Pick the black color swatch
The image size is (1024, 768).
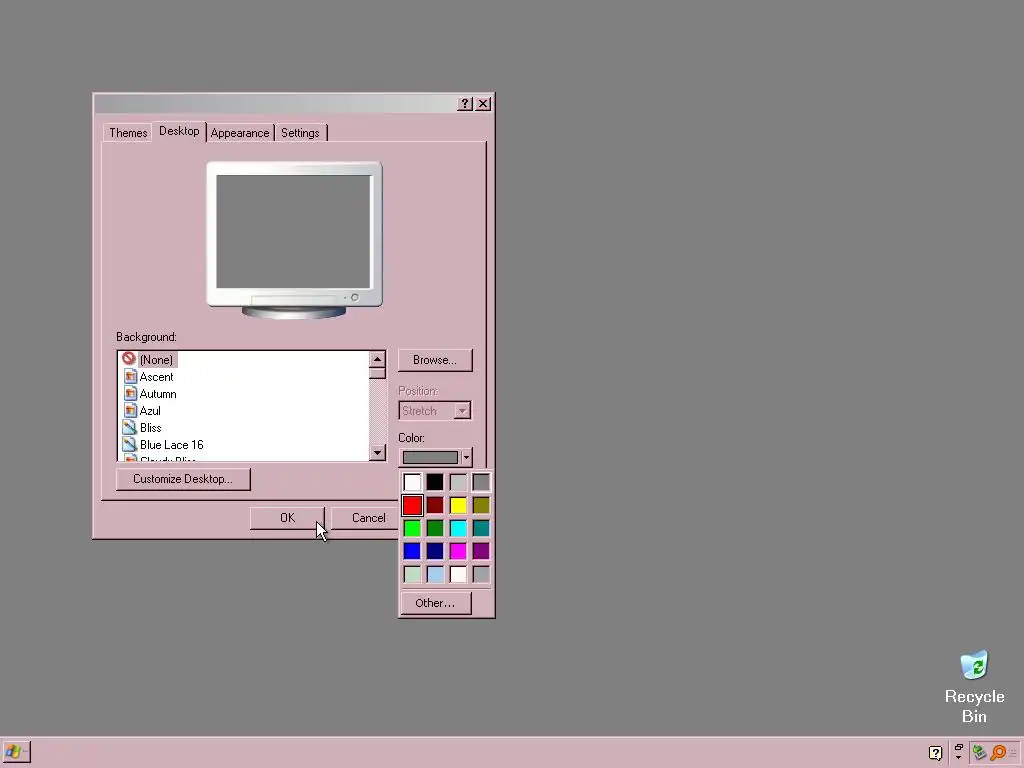tap(435, 483)
